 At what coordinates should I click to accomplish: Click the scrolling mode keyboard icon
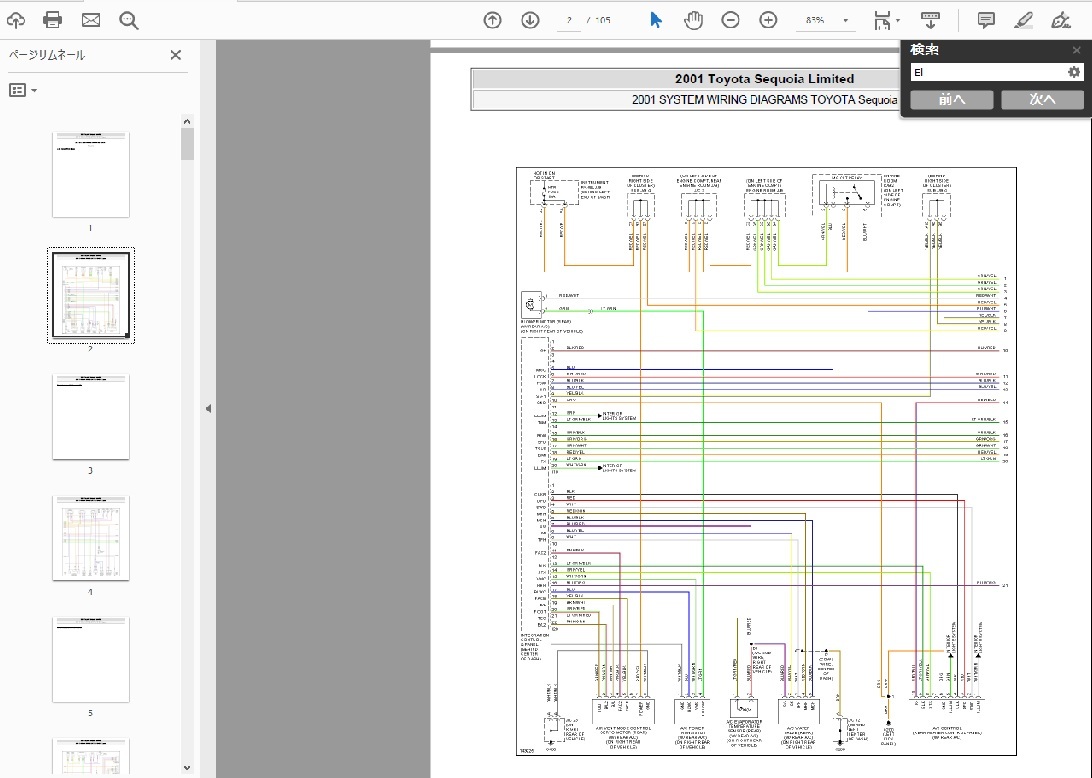tap(930, 20)
